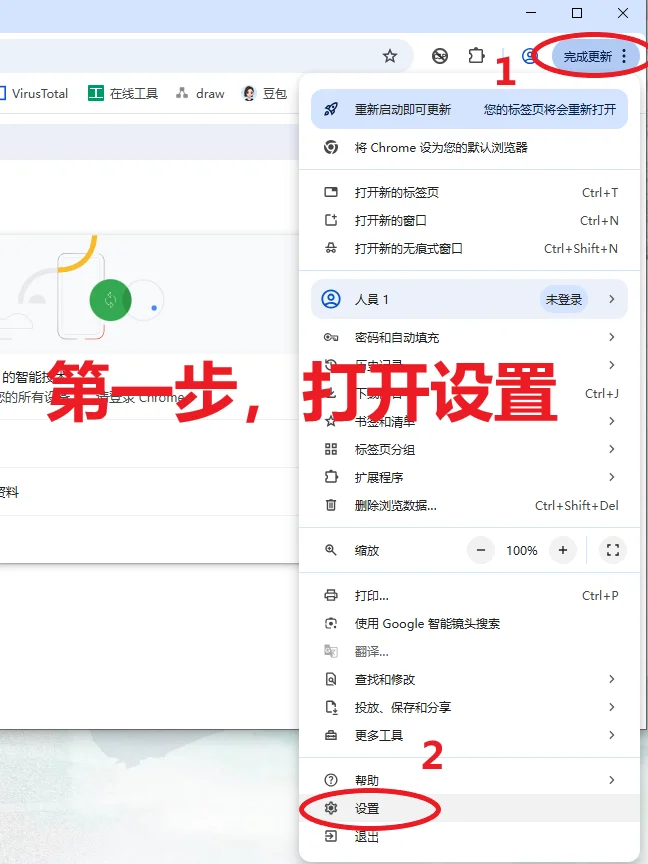Increase zoom with the plus button

tap(563, 550)
